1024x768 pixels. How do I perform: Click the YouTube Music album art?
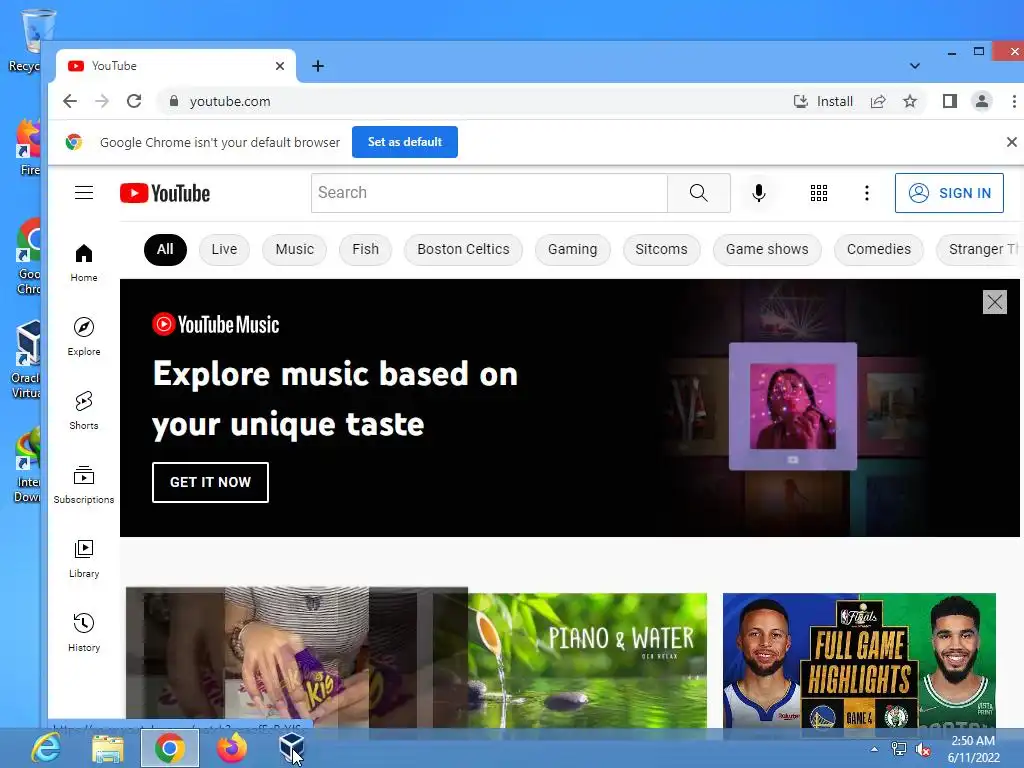pyautogui.click(x=793, y=406)
